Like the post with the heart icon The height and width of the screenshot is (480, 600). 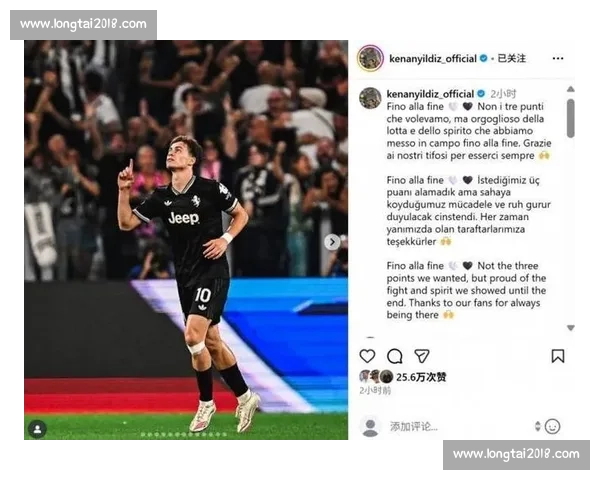(367, 356)
